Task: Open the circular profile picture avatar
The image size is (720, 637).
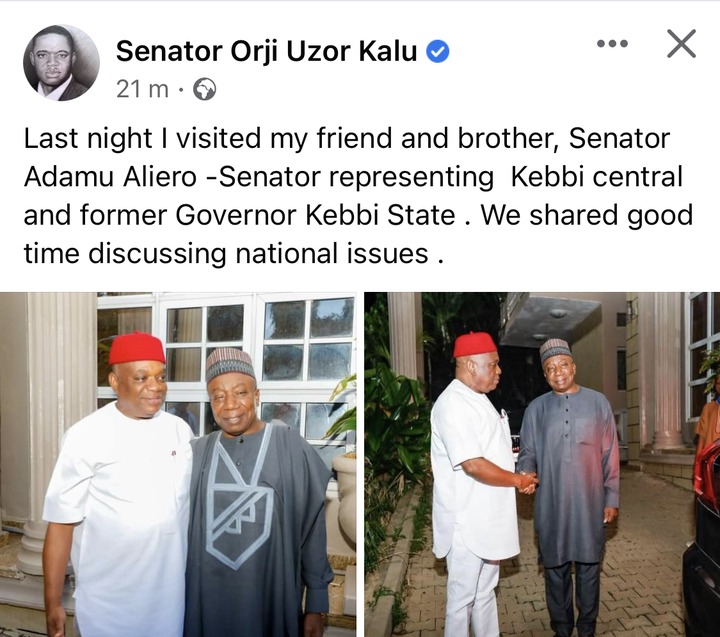Action: (61, 63)
